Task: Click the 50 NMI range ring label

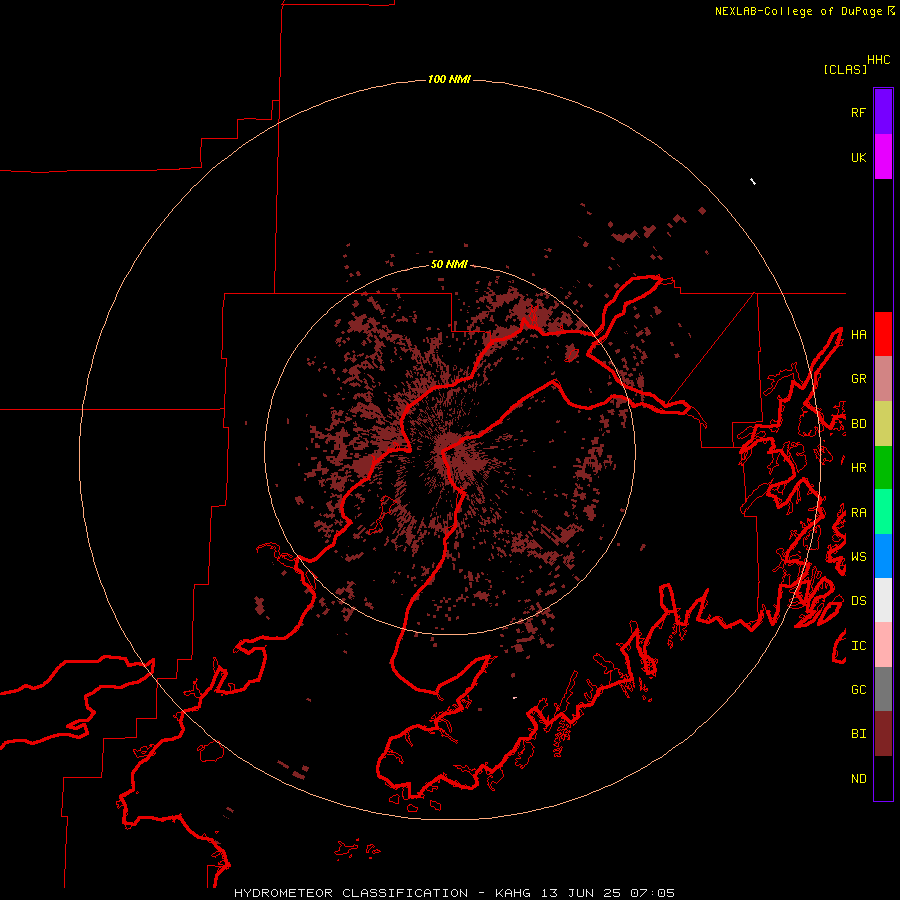Action: (449, 264)
